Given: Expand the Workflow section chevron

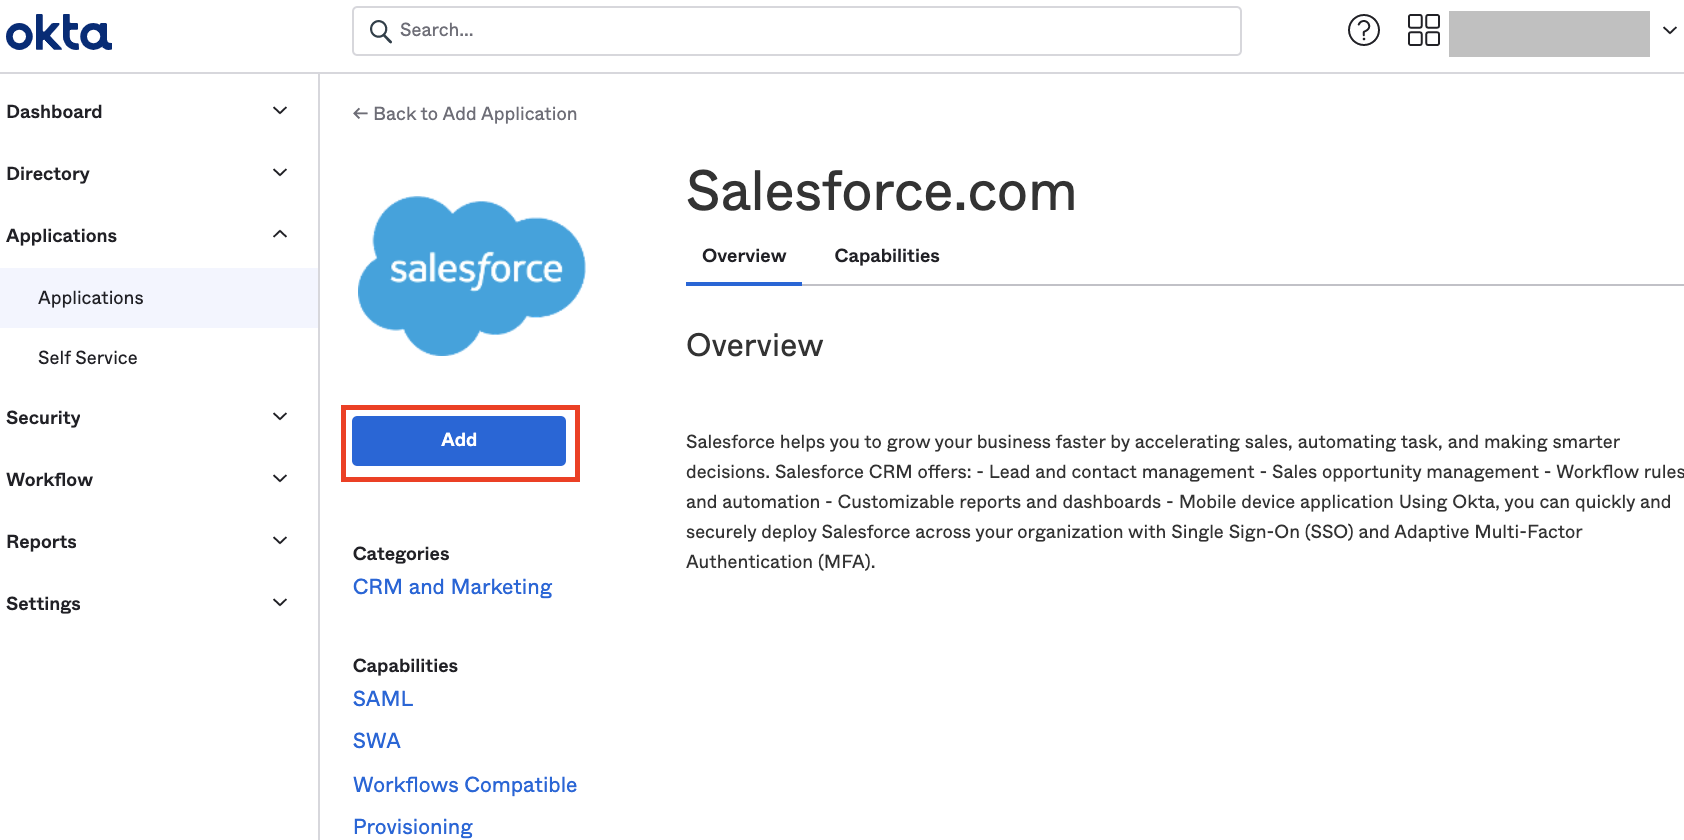Looking at the screenshot, I should [x=280, y=479].
